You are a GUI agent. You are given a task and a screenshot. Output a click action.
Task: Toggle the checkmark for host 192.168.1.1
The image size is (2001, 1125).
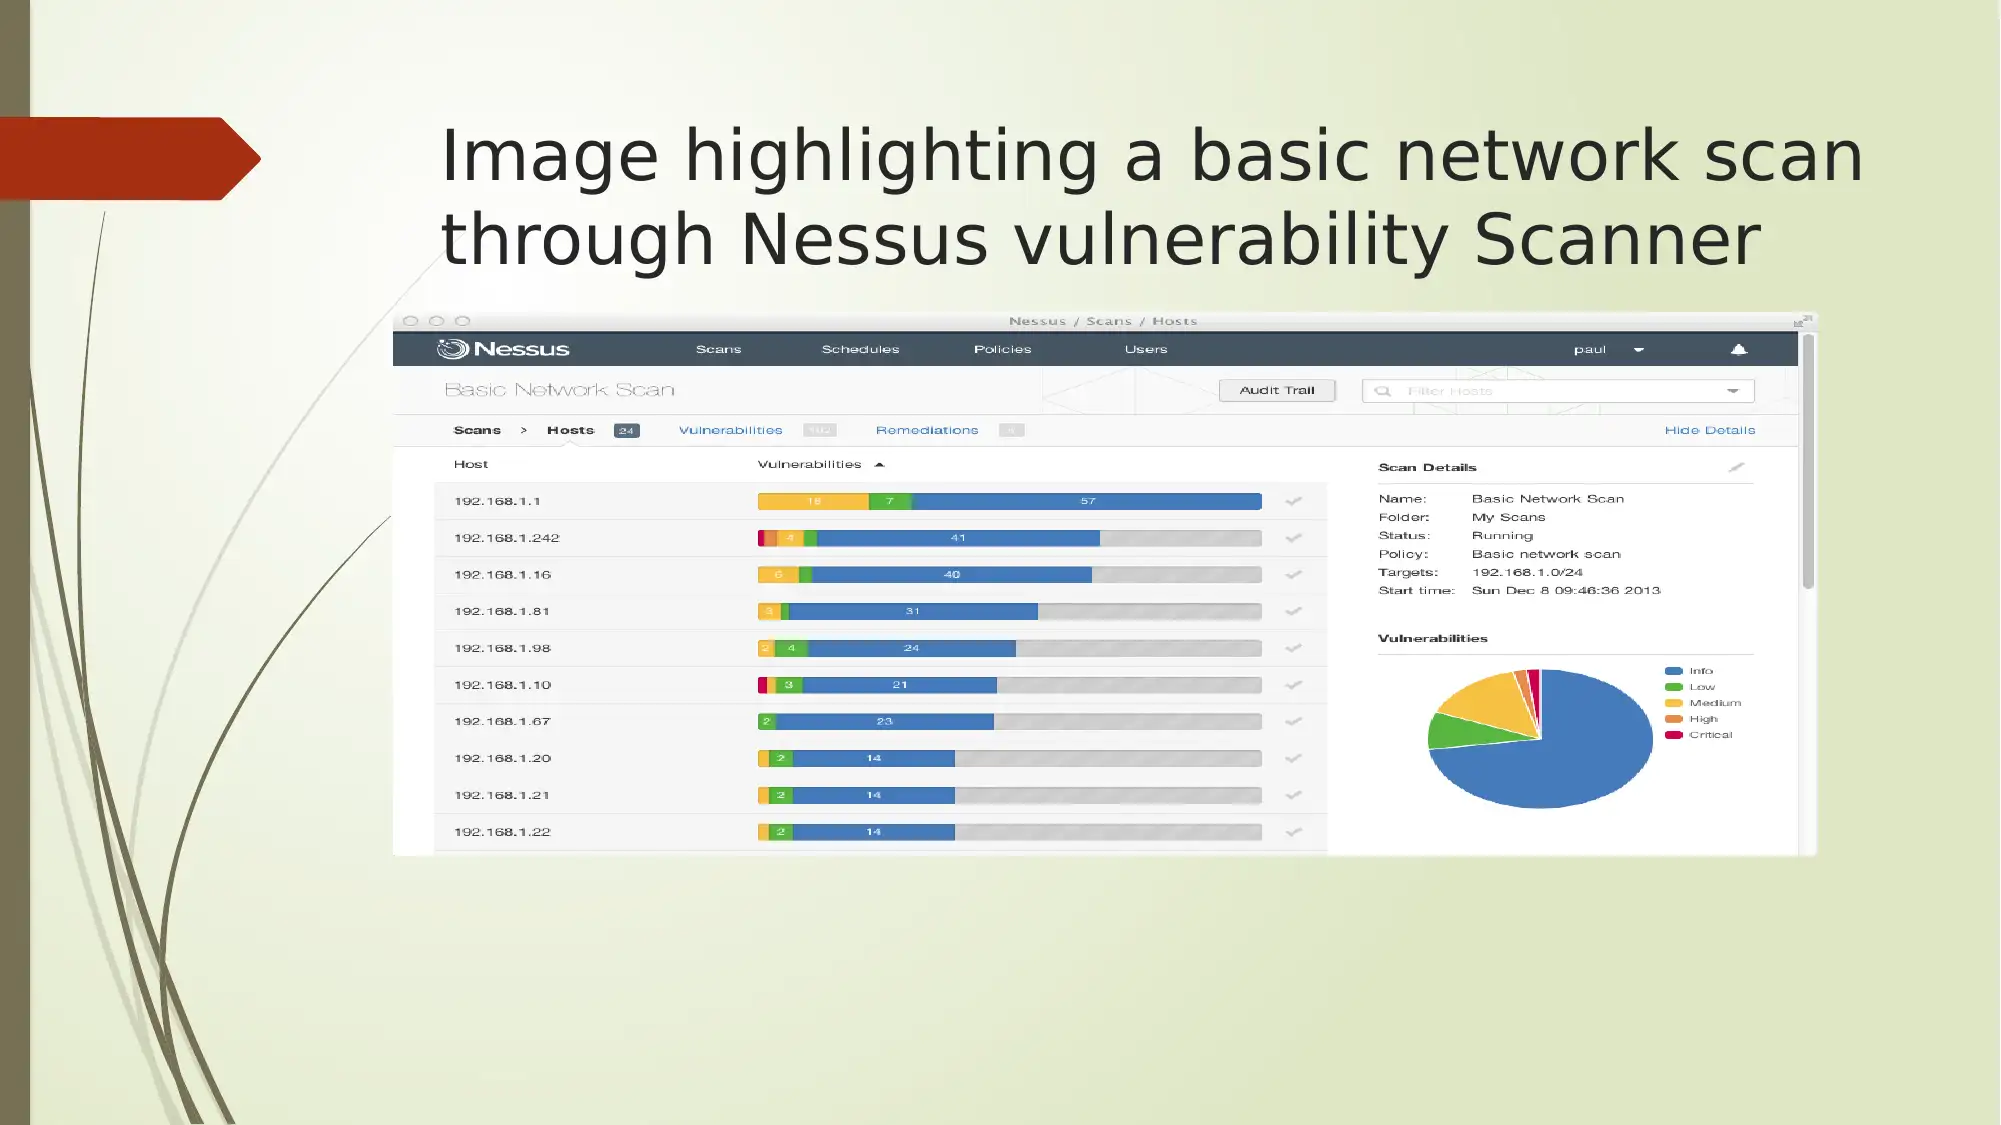tap(1292, 500)
